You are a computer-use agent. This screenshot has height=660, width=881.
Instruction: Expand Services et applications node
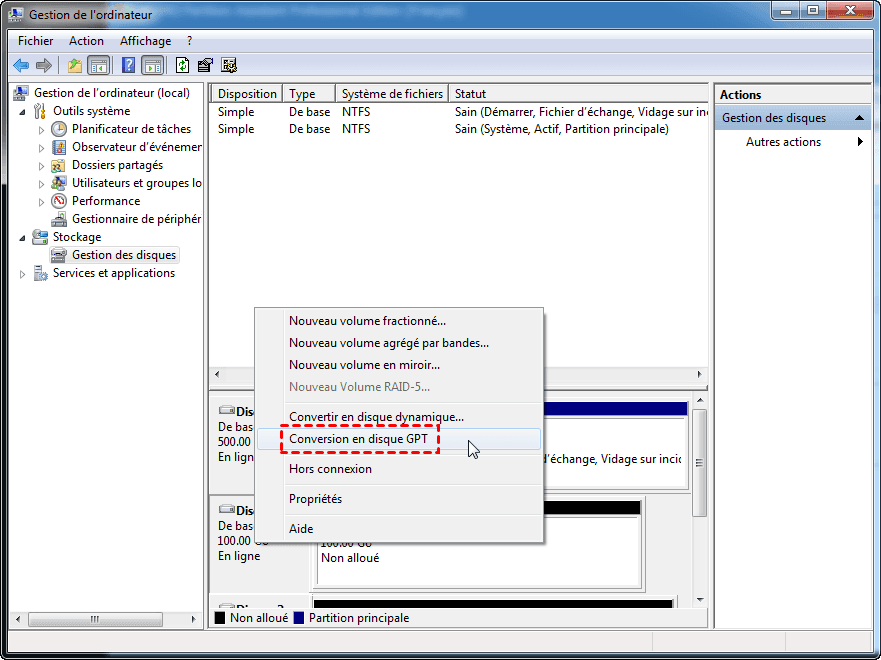click(22, 274)
